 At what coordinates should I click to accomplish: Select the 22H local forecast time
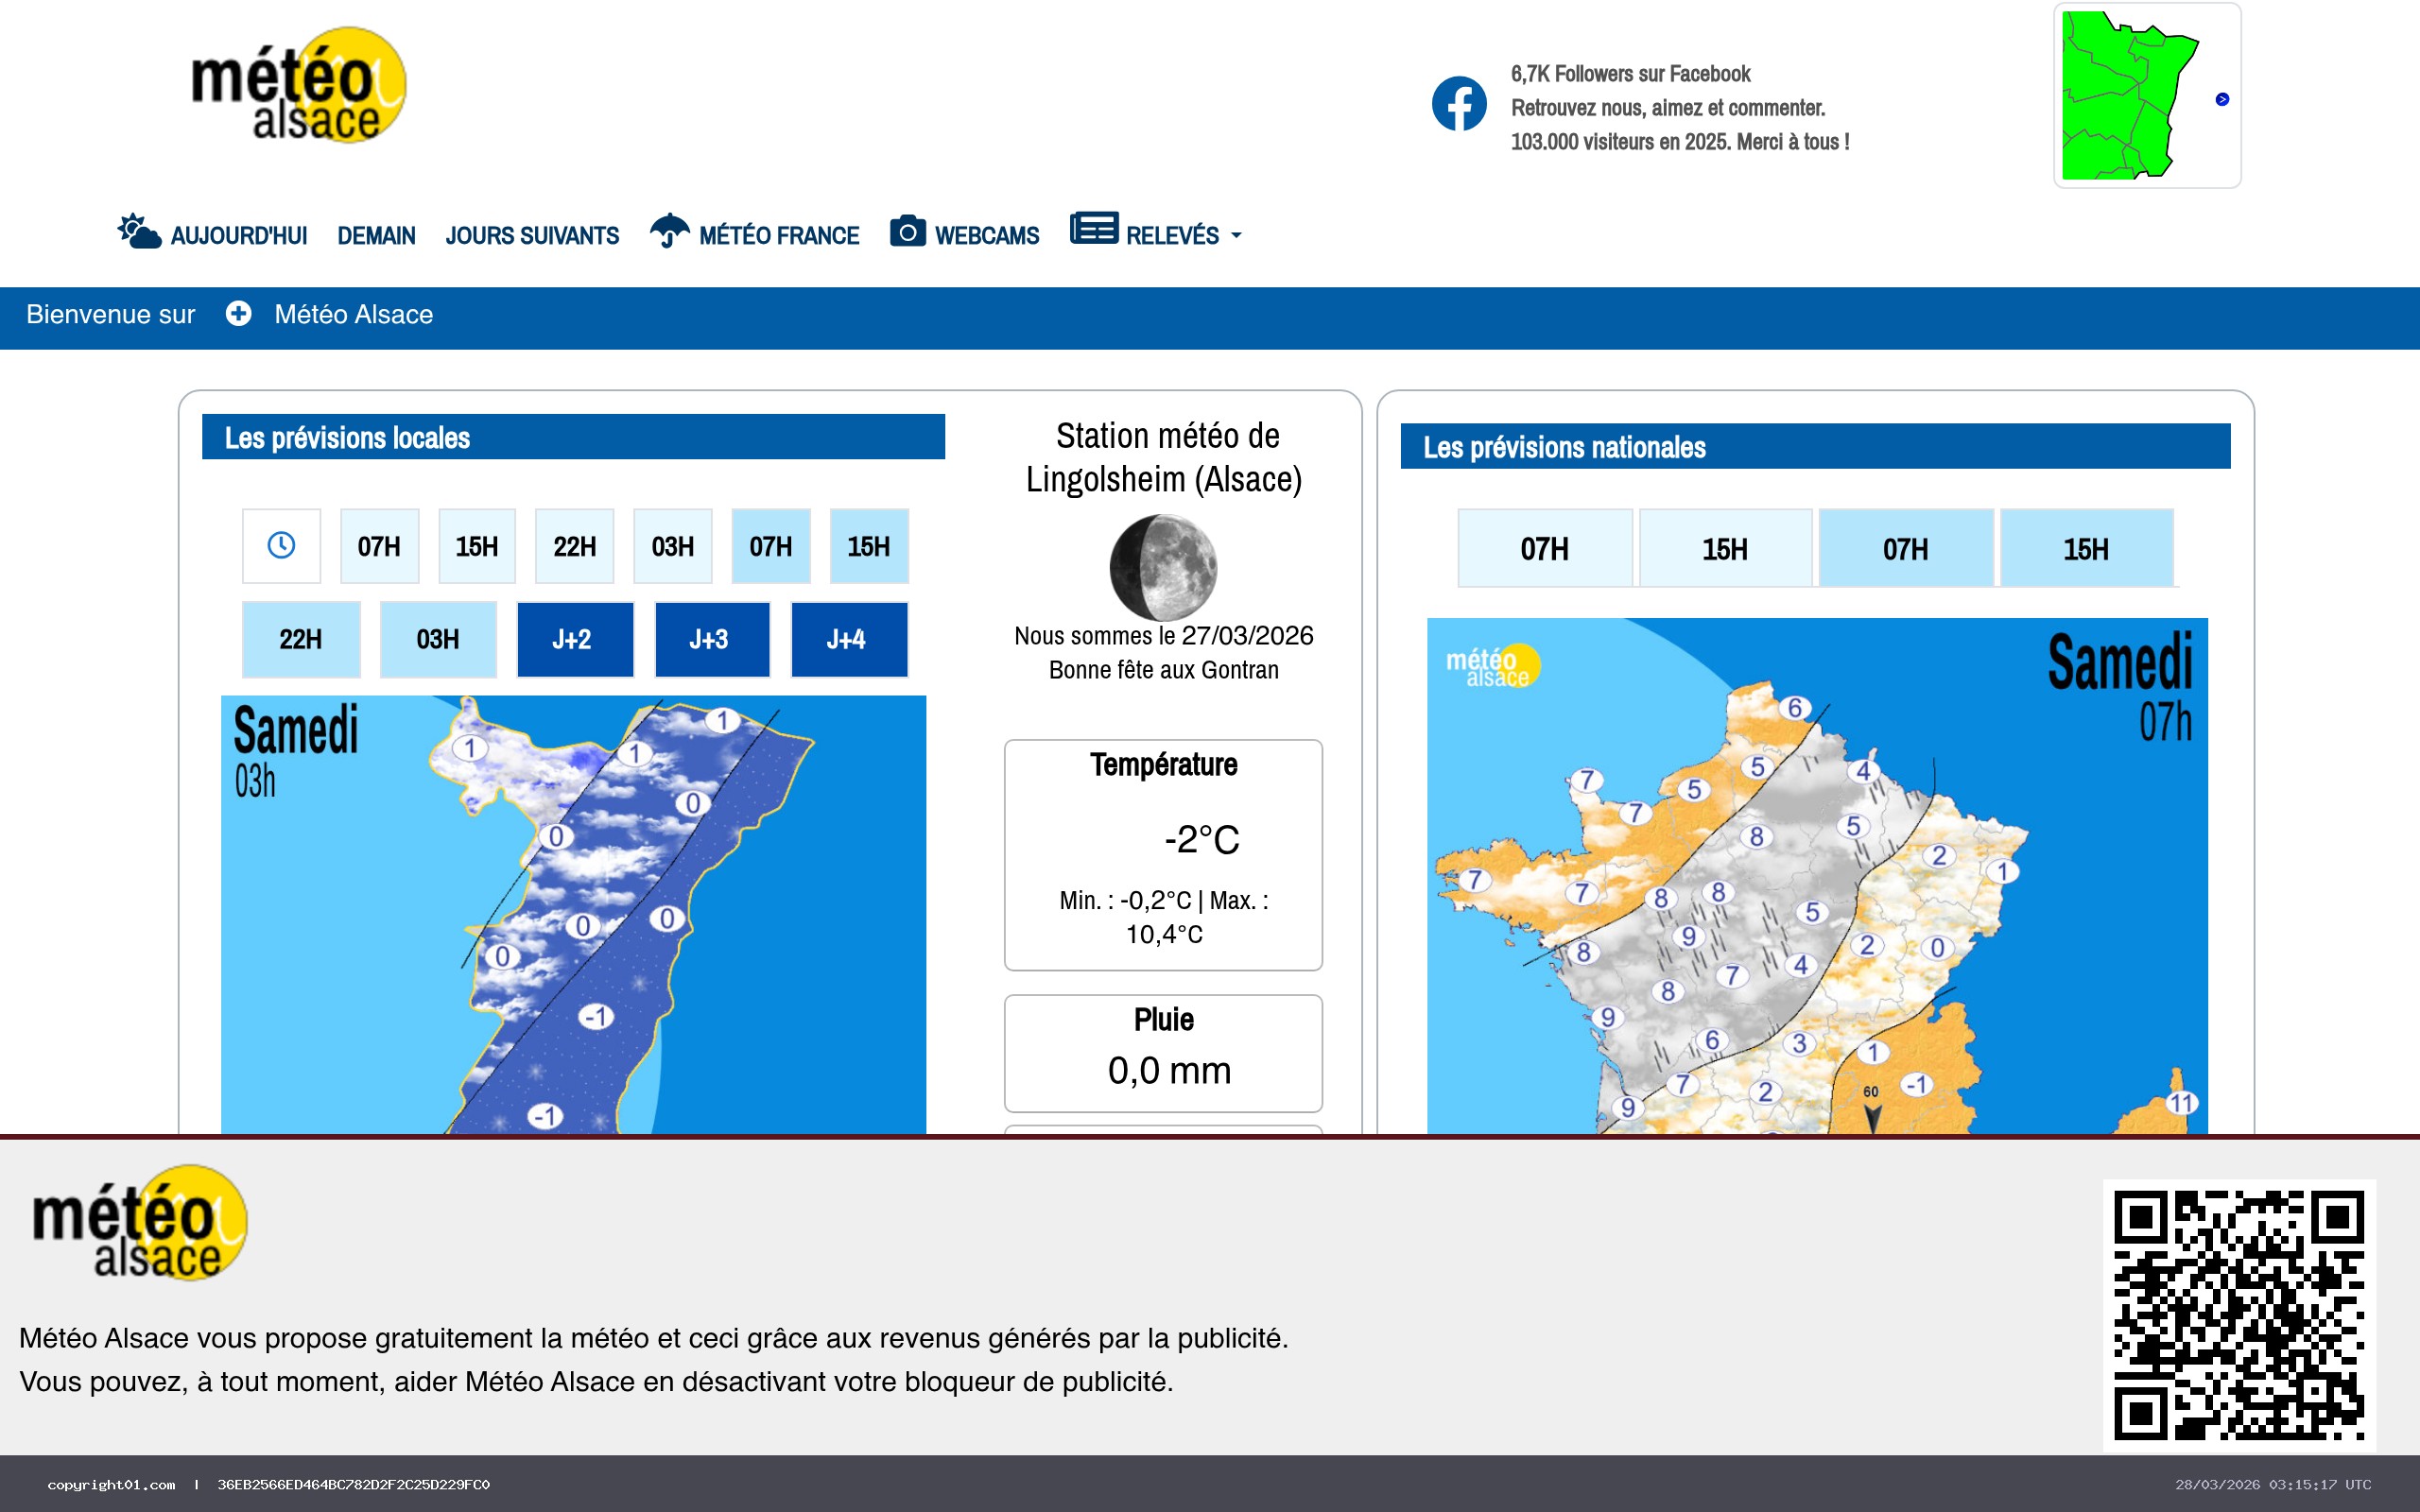click(x=575, y=546)
